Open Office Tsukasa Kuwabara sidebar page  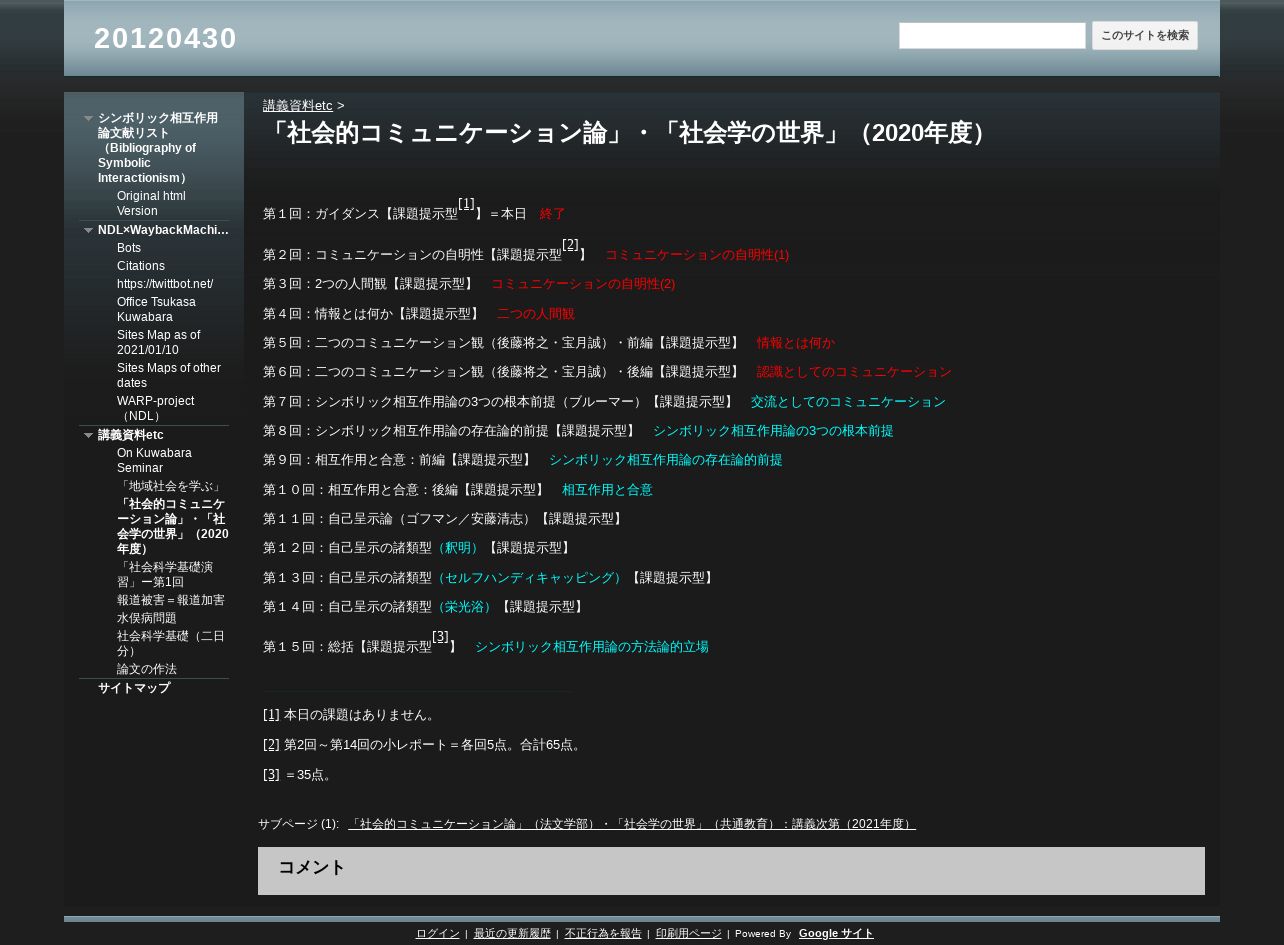pos(156,310)
